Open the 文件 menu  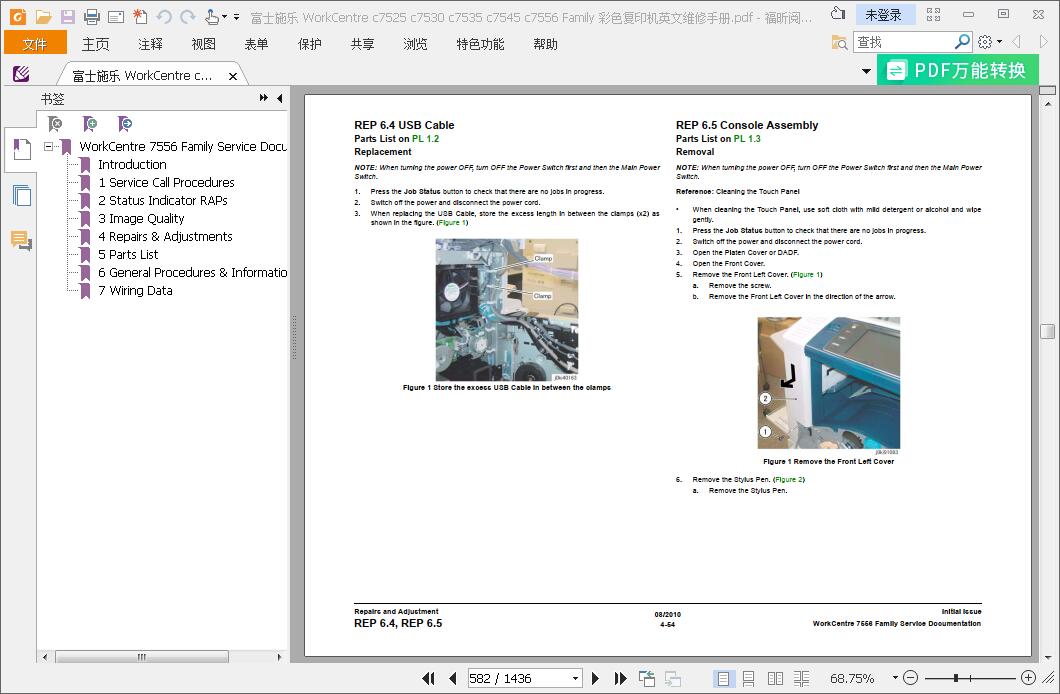35,44
